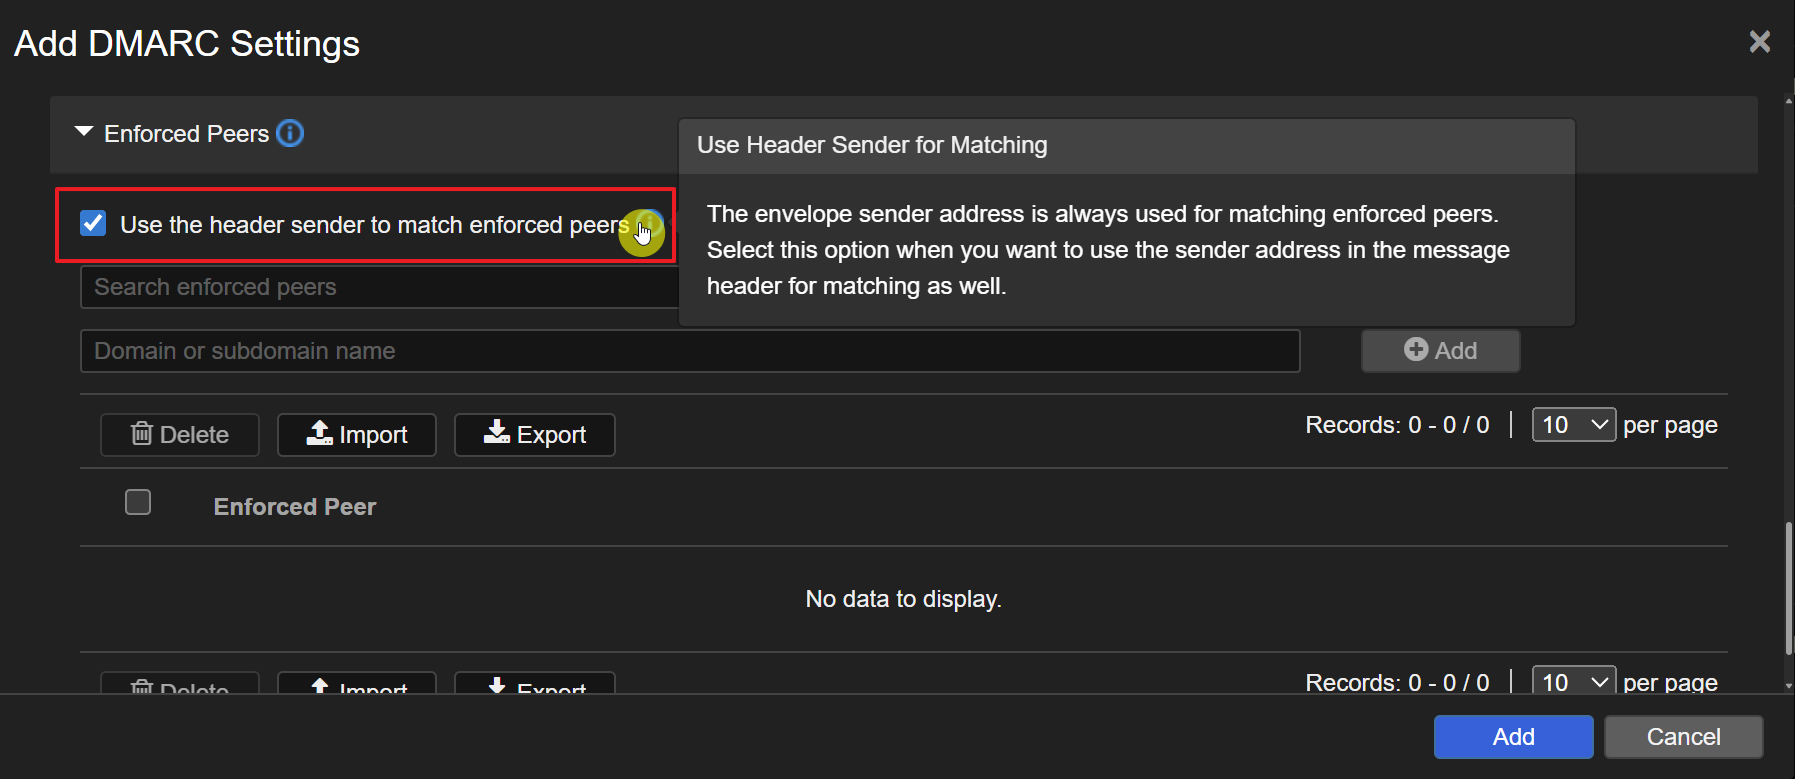
Task: Click the bottom Export button
Action: pos(534,684)
